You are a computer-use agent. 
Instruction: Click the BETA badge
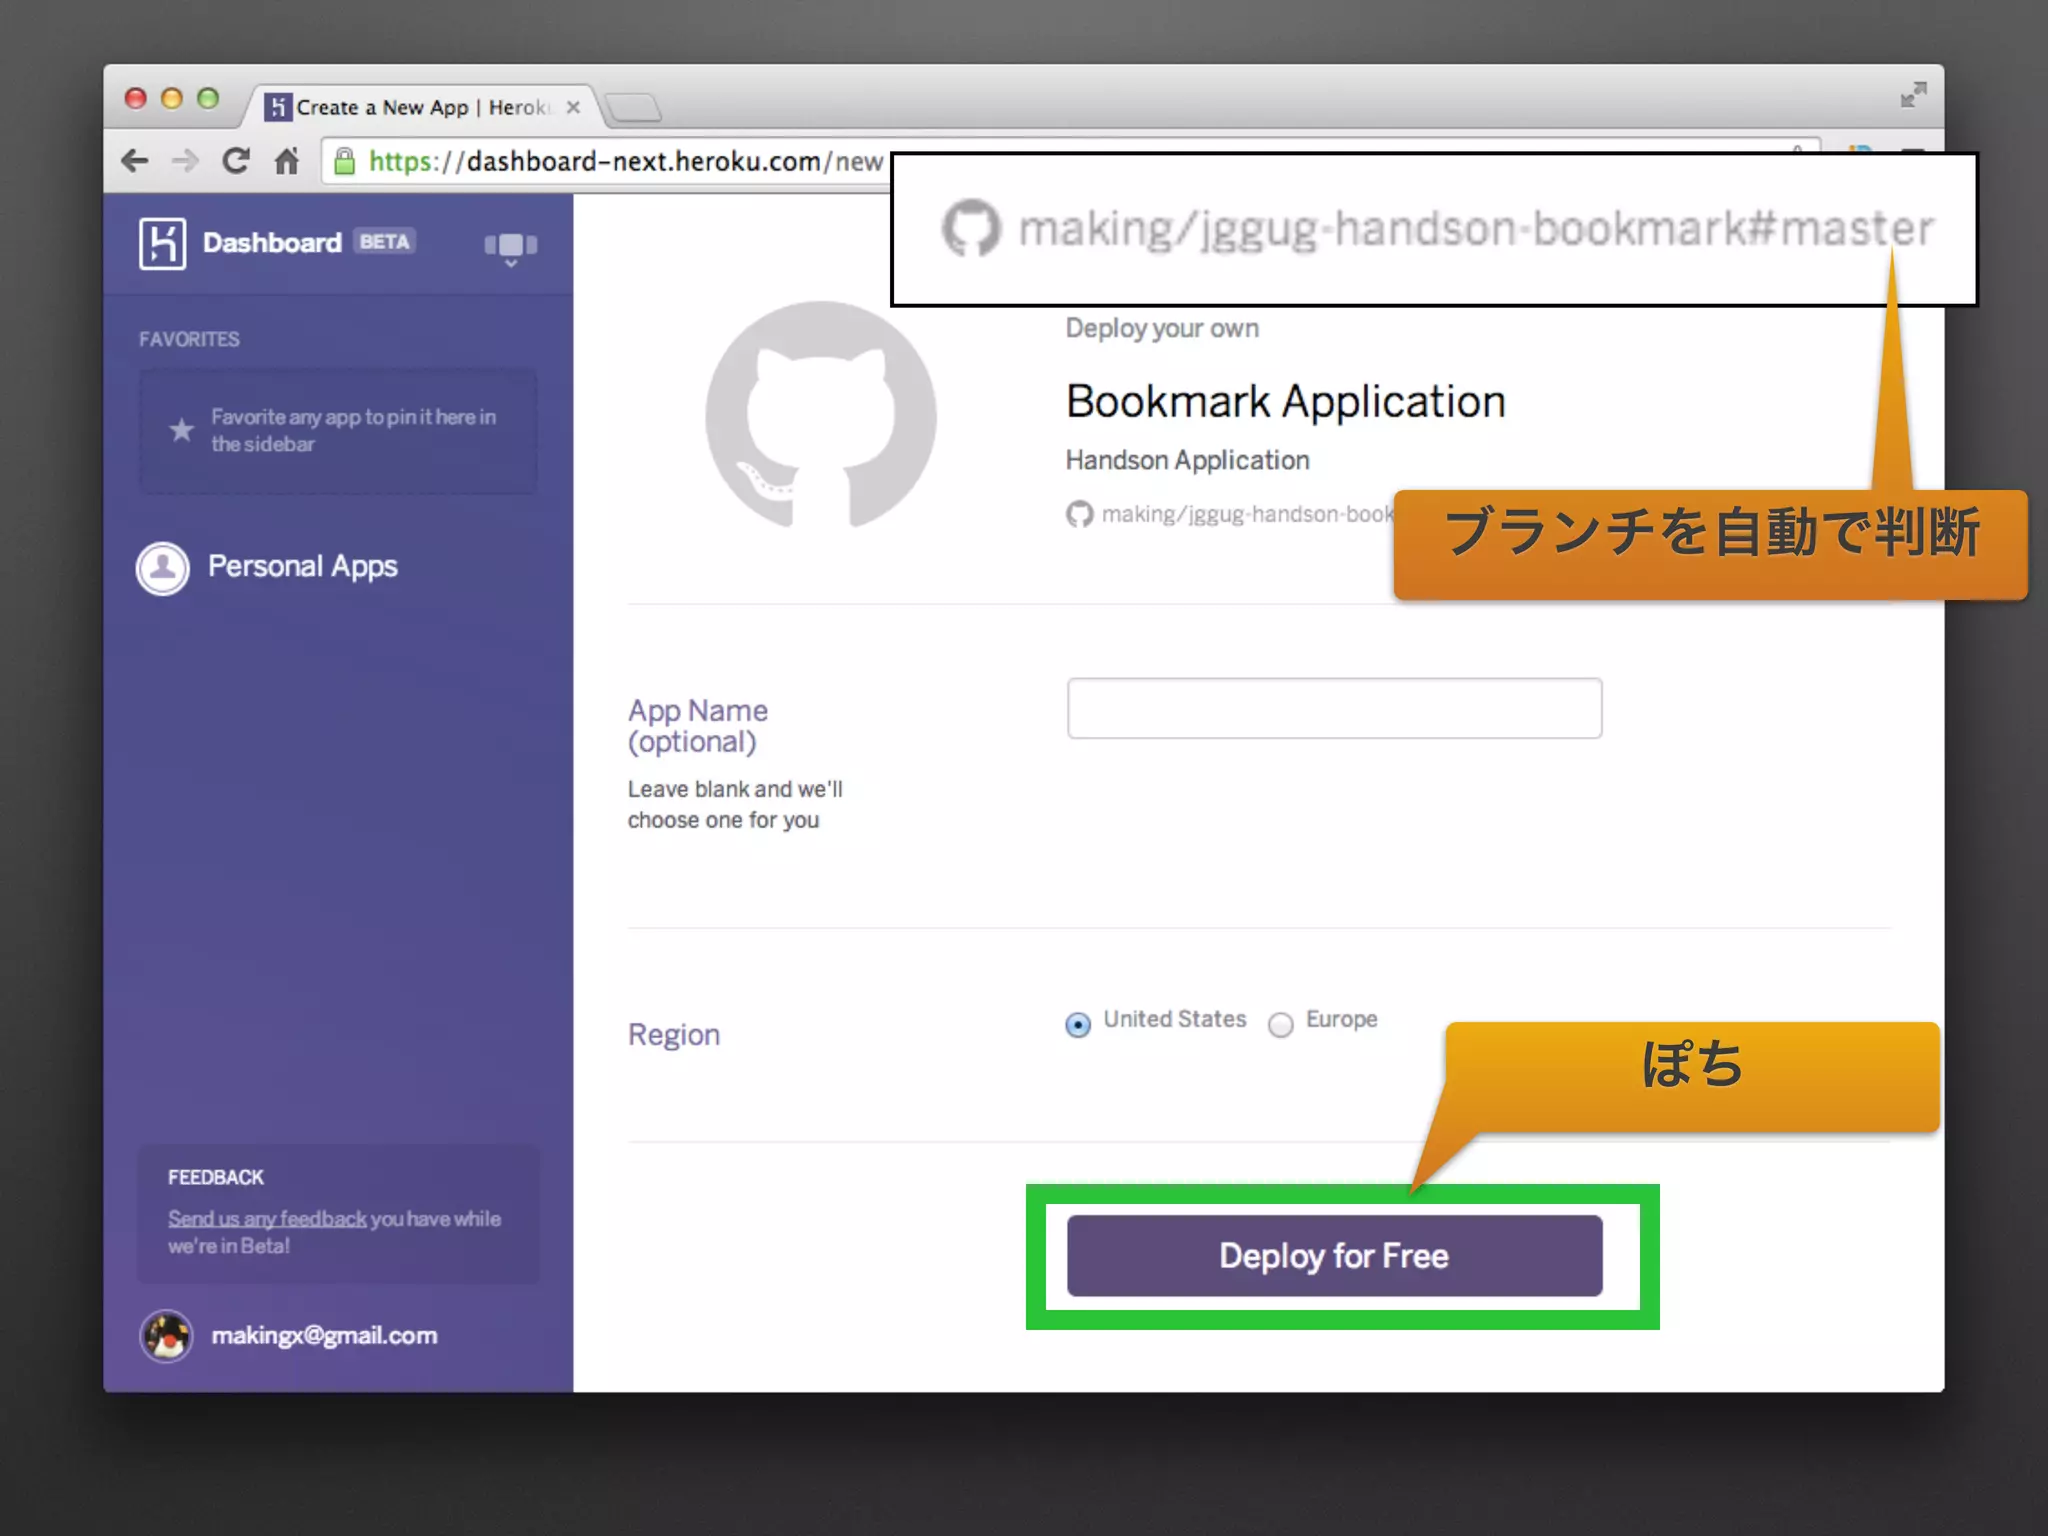(384, 242)
